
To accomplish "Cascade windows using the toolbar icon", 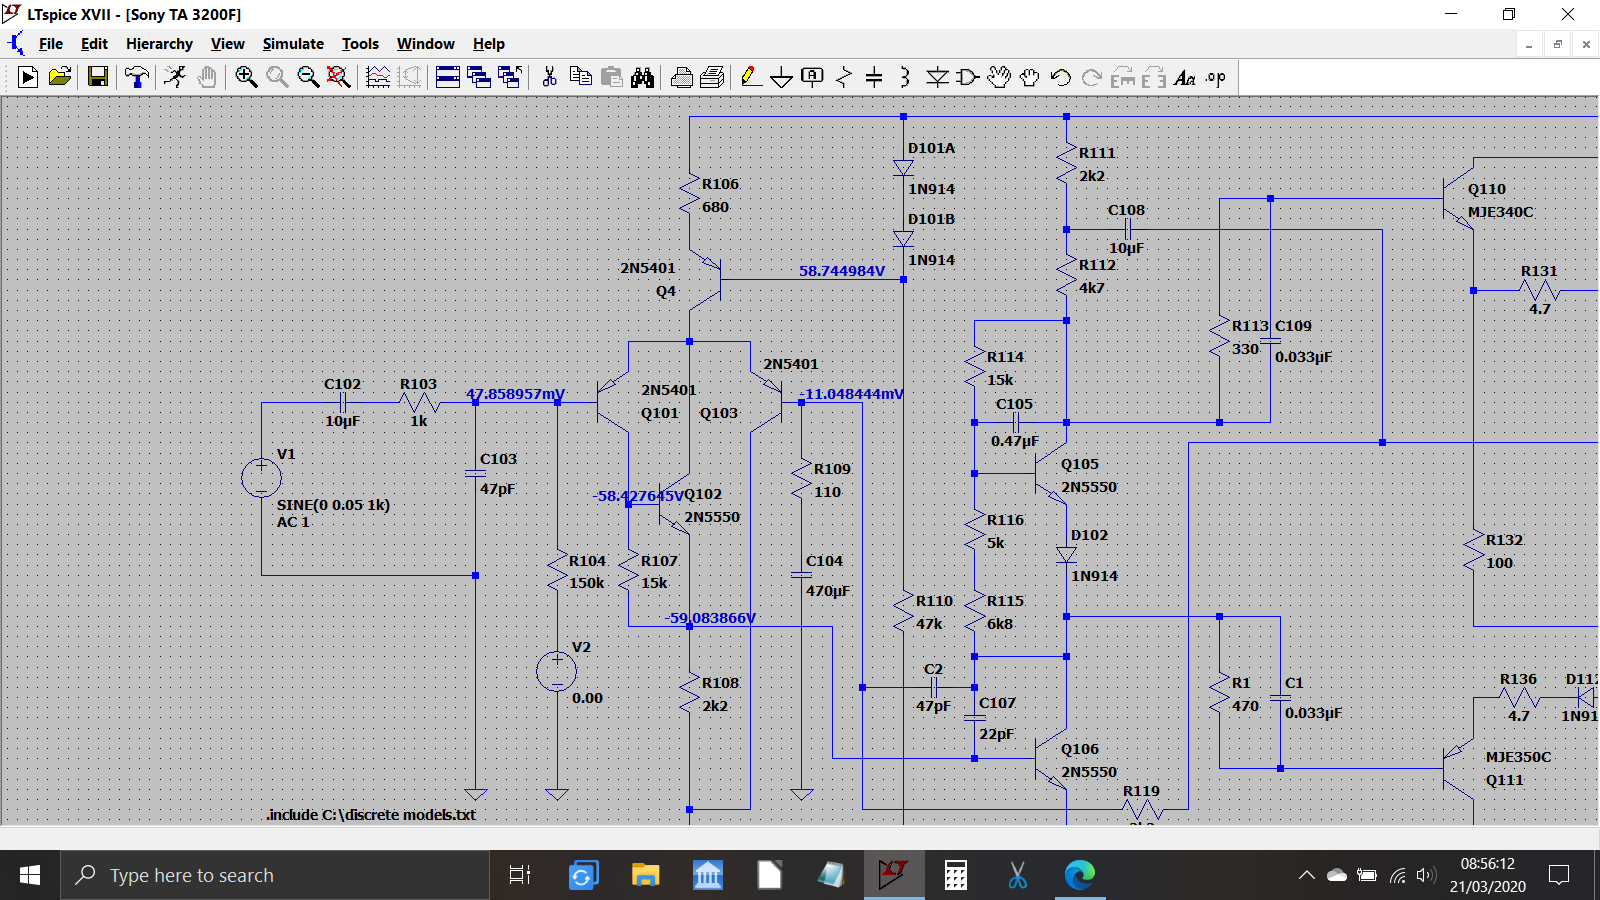I will pyautogui.click(x=479, y=77).
